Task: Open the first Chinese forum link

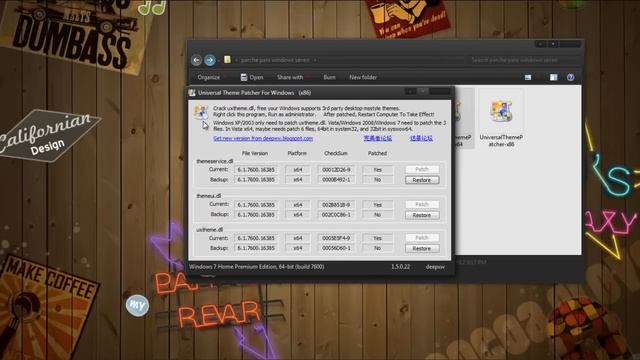Action: [x=378, y=138]
